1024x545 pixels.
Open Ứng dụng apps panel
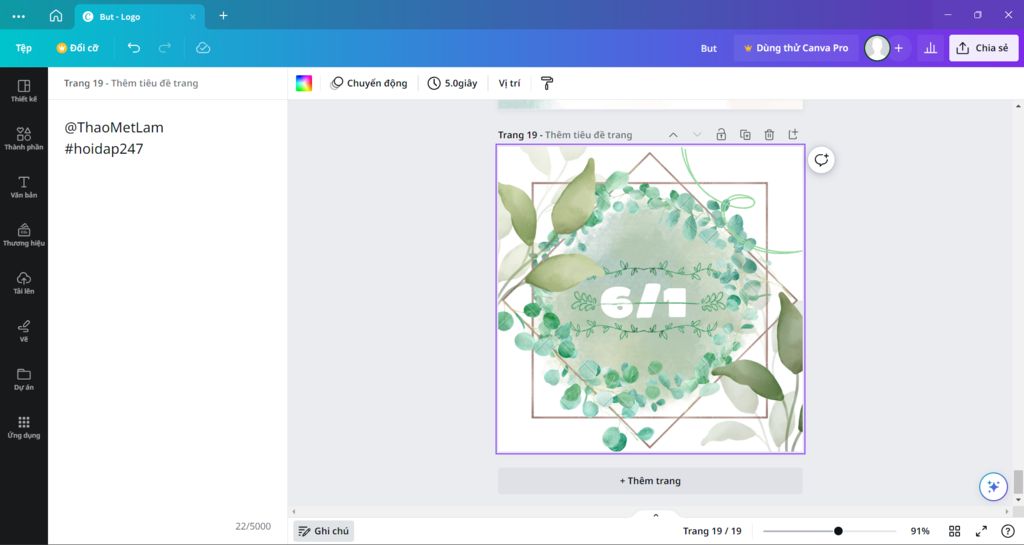click(x=24, y=427)
